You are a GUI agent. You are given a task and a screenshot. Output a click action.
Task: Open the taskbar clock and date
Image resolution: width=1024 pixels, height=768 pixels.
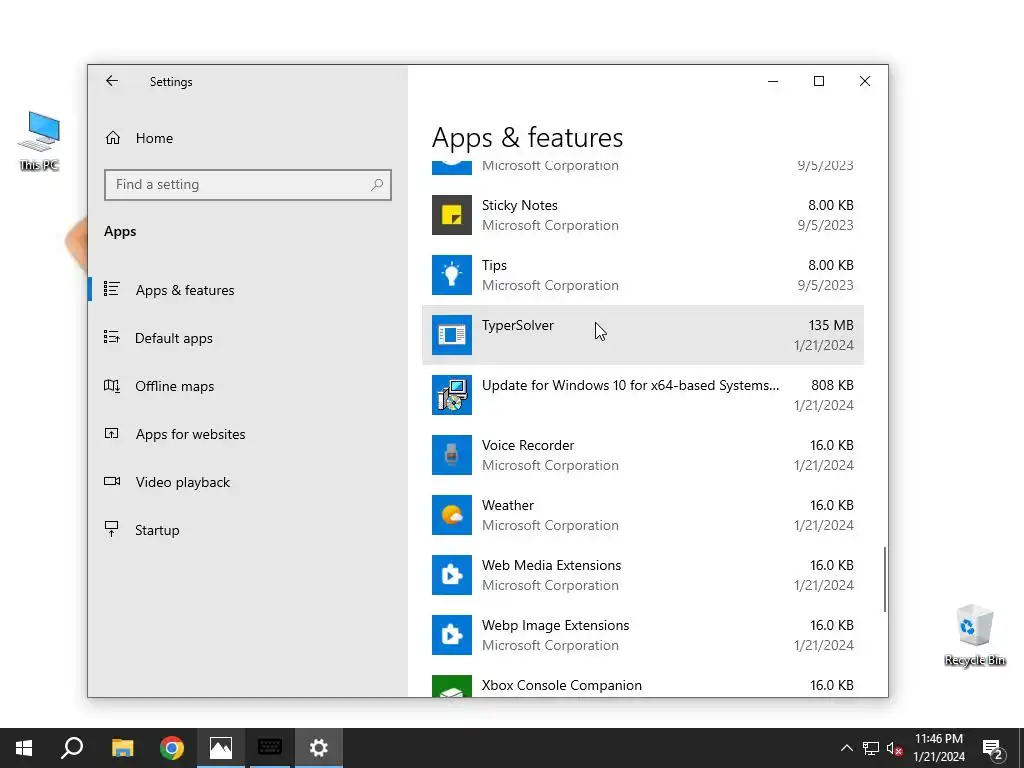[x=939, y=748]
